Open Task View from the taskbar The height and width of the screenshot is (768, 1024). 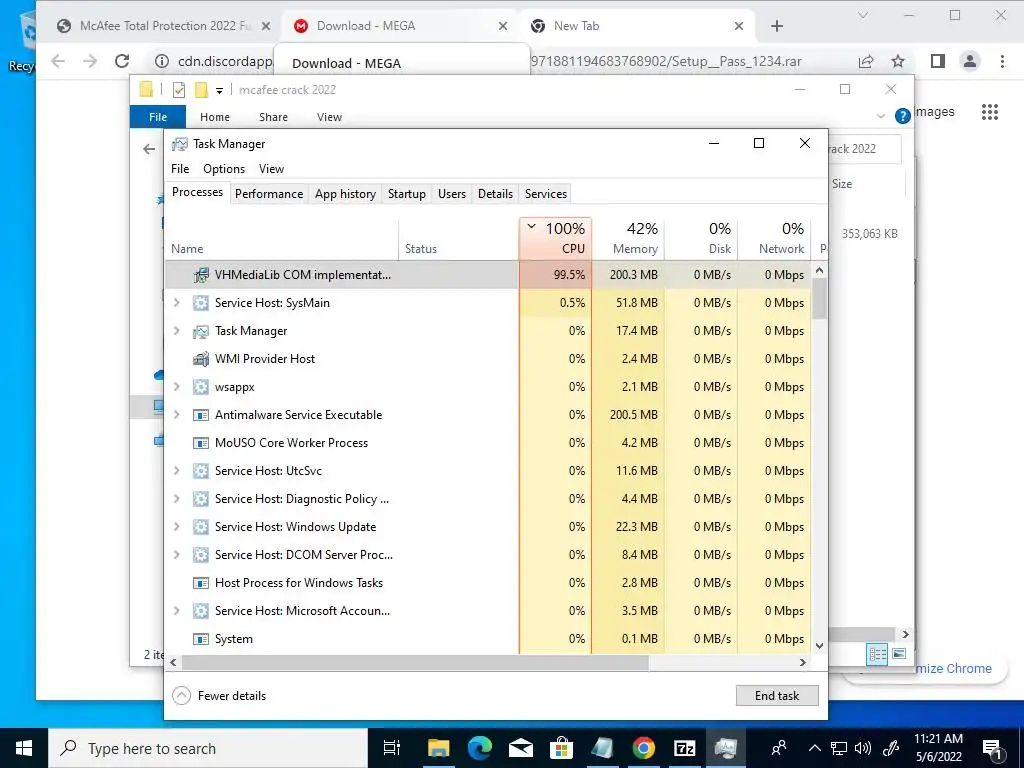pos(391,748)
